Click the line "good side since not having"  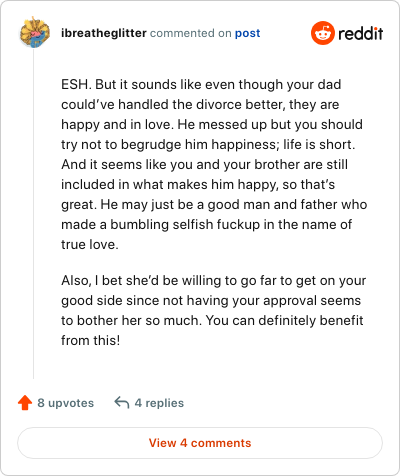[211, 300]
